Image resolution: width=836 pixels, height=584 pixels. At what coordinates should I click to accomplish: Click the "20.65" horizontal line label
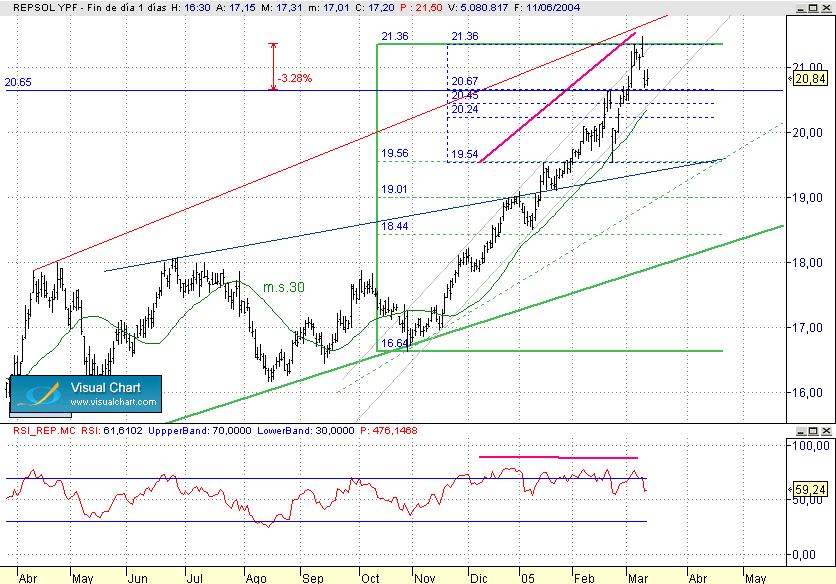click(18, 82)
